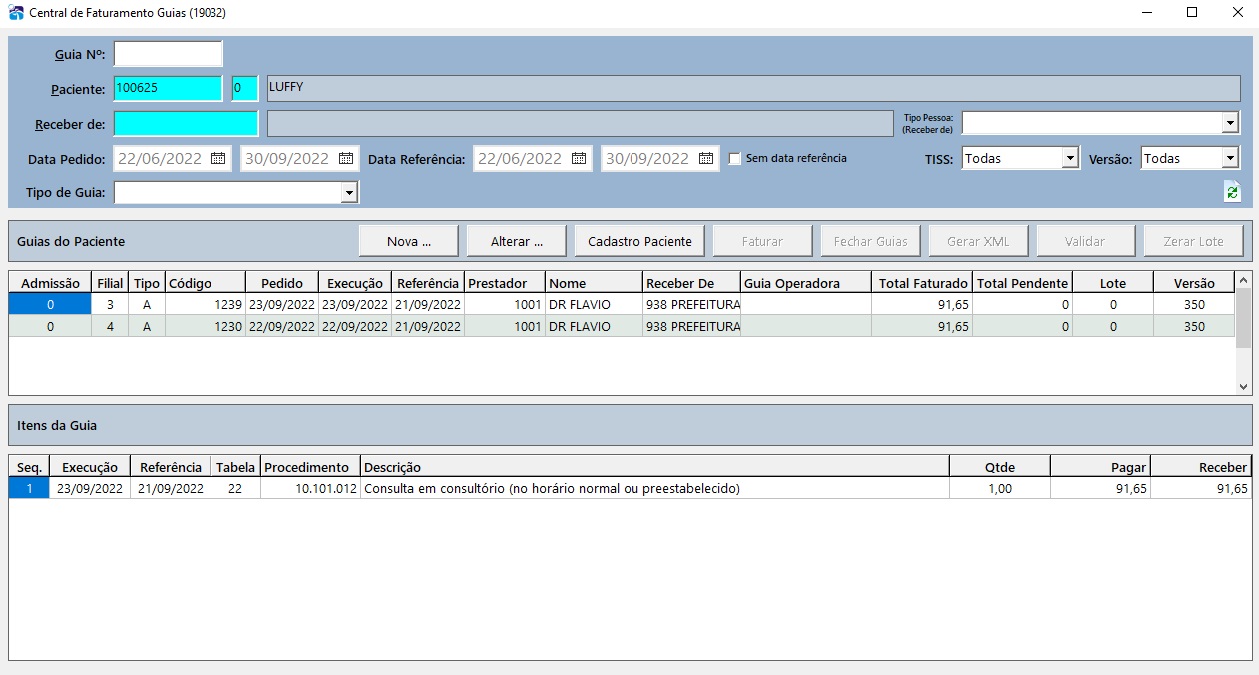This screenshot has height=675, width=1259.
Task: Click the Validar button
Action: coord(1085,241)
